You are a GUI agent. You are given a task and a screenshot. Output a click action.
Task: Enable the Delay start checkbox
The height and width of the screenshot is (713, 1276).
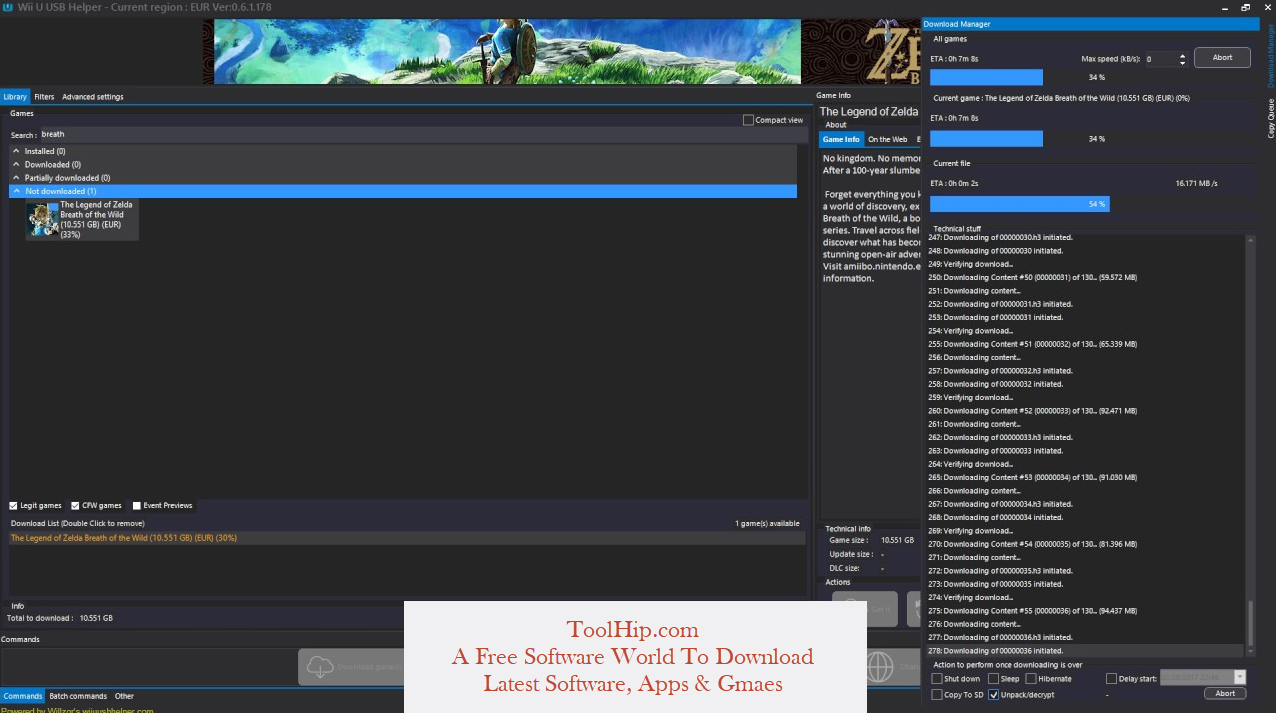point(1111,679)
